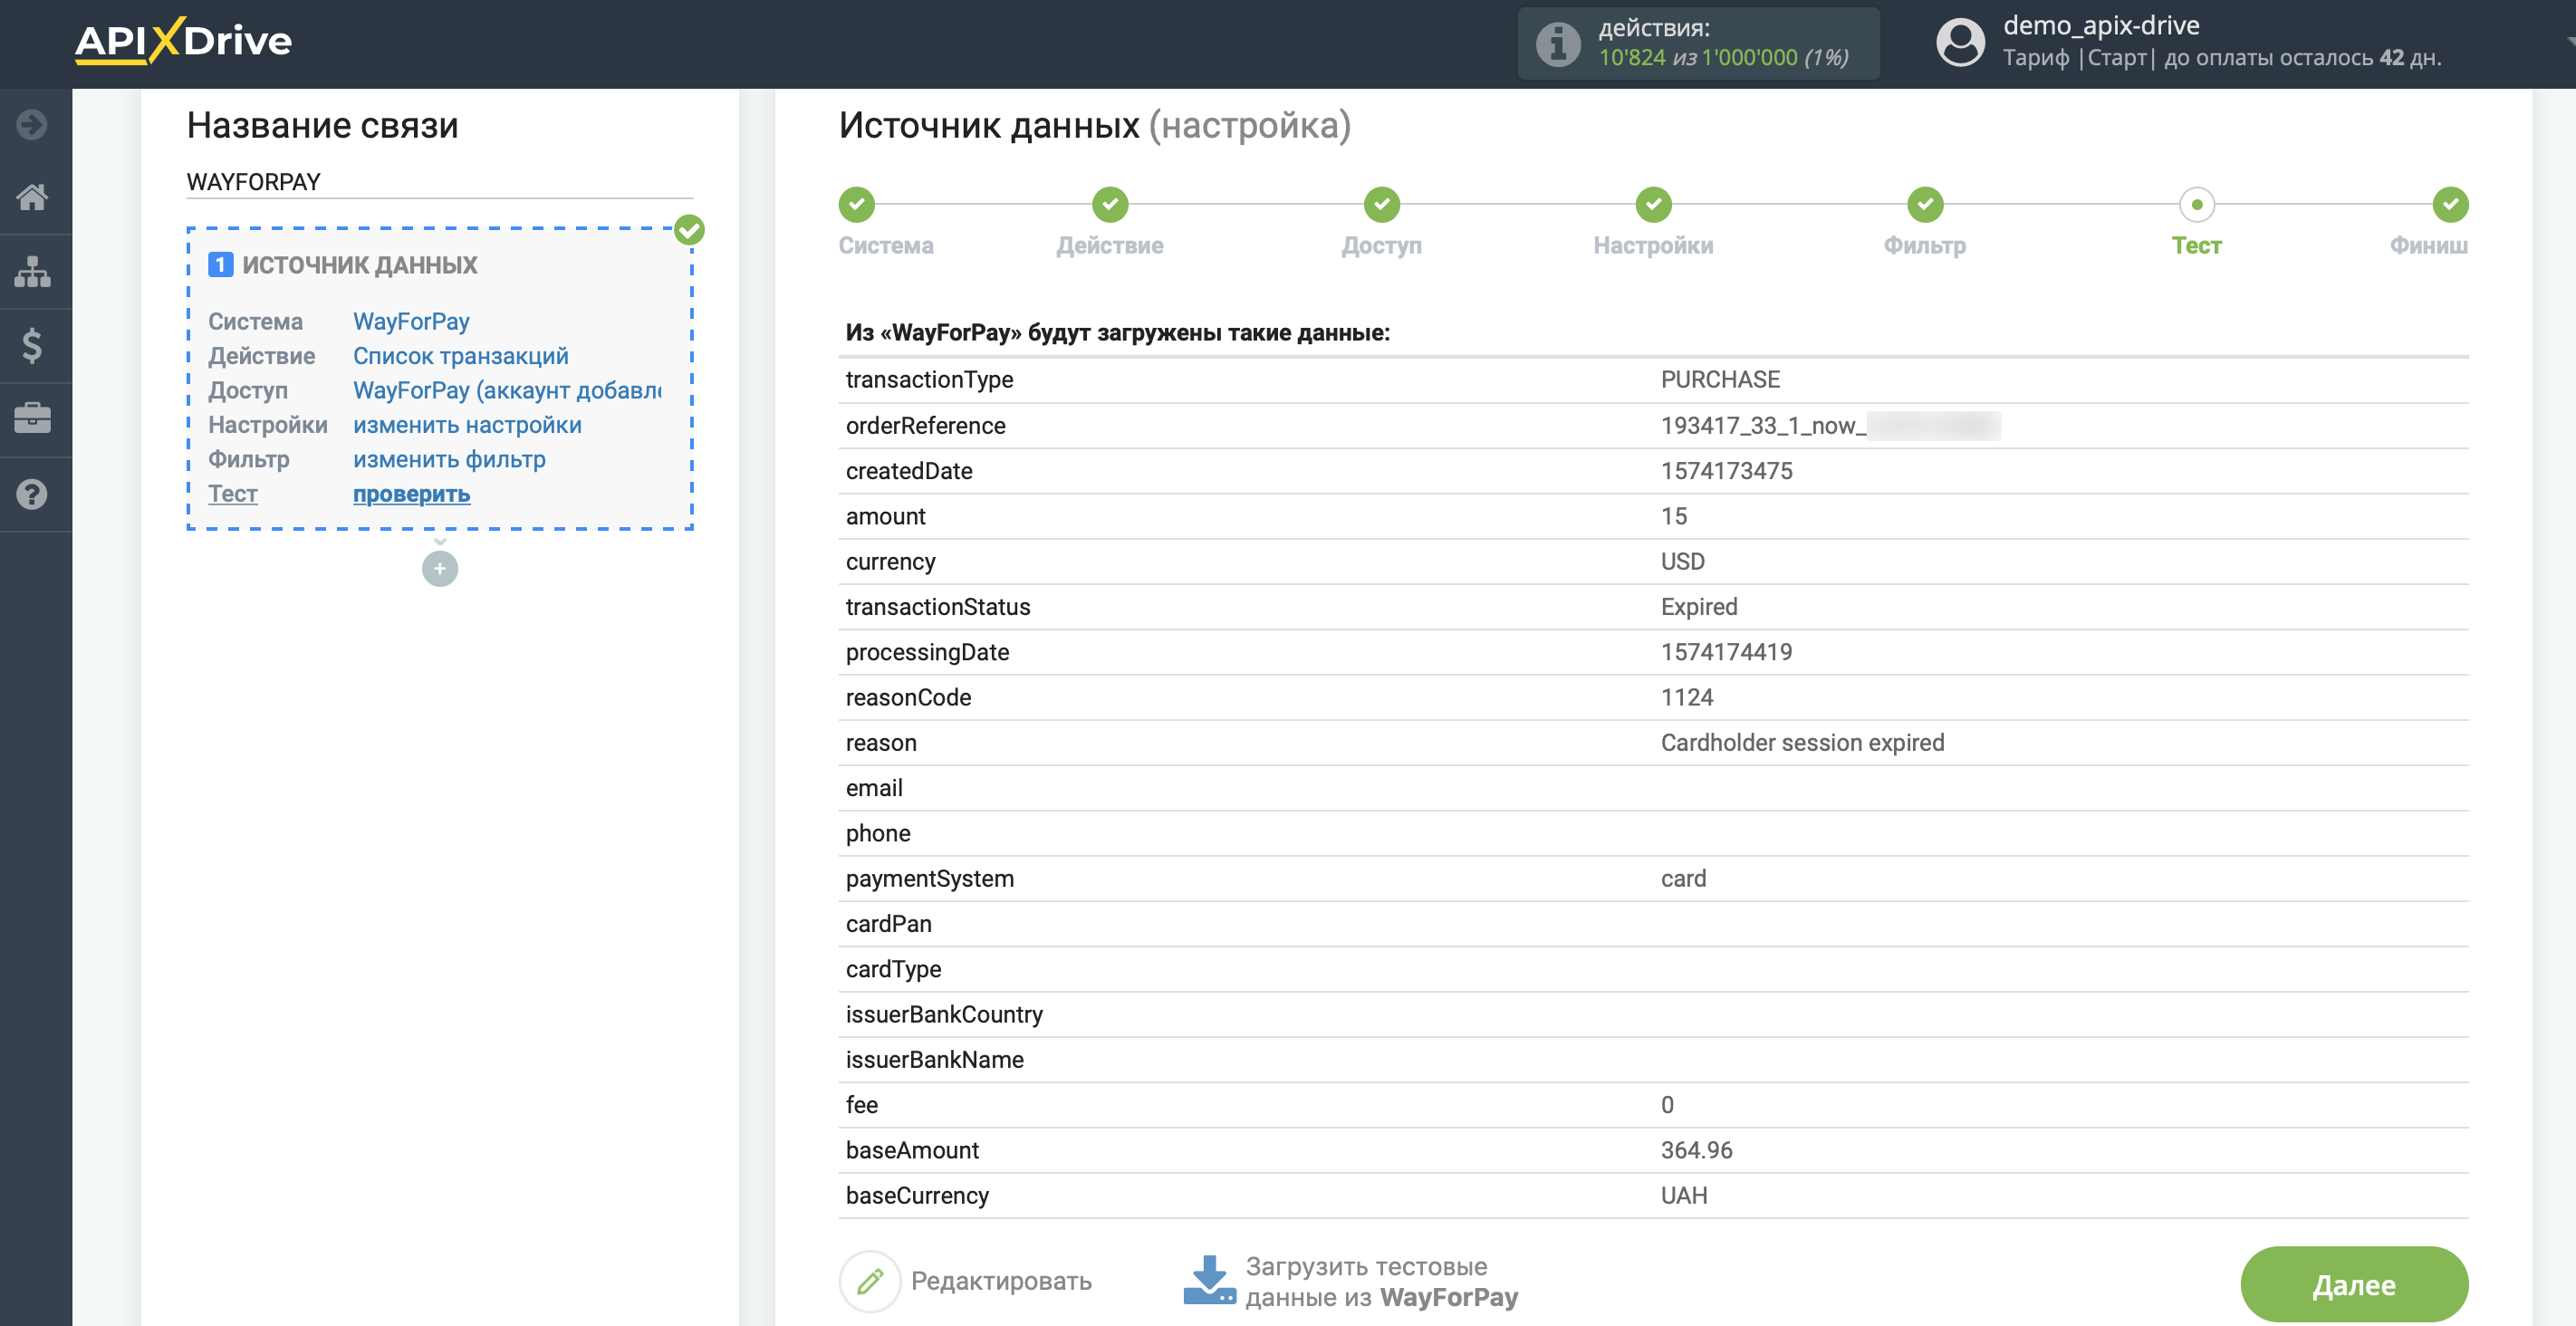
Task: Click currency value USD
Action: pos(1682,562)
